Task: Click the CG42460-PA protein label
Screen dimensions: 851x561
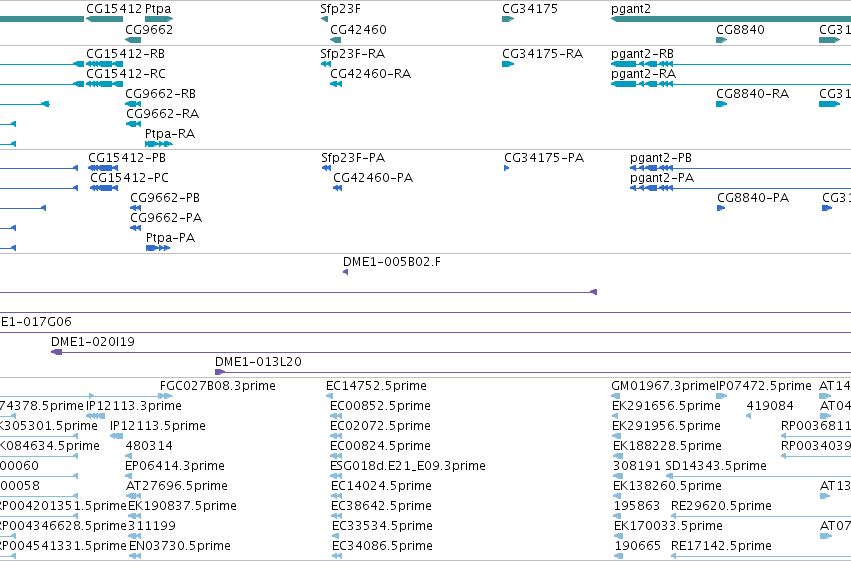Action: [x=373, y=178]
